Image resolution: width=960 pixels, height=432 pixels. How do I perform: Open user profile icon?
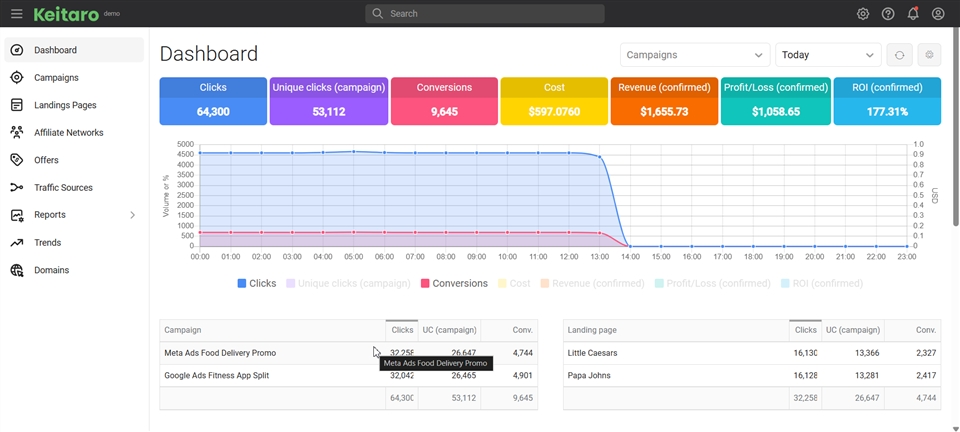pyautogui.click(x=938, y=14)
